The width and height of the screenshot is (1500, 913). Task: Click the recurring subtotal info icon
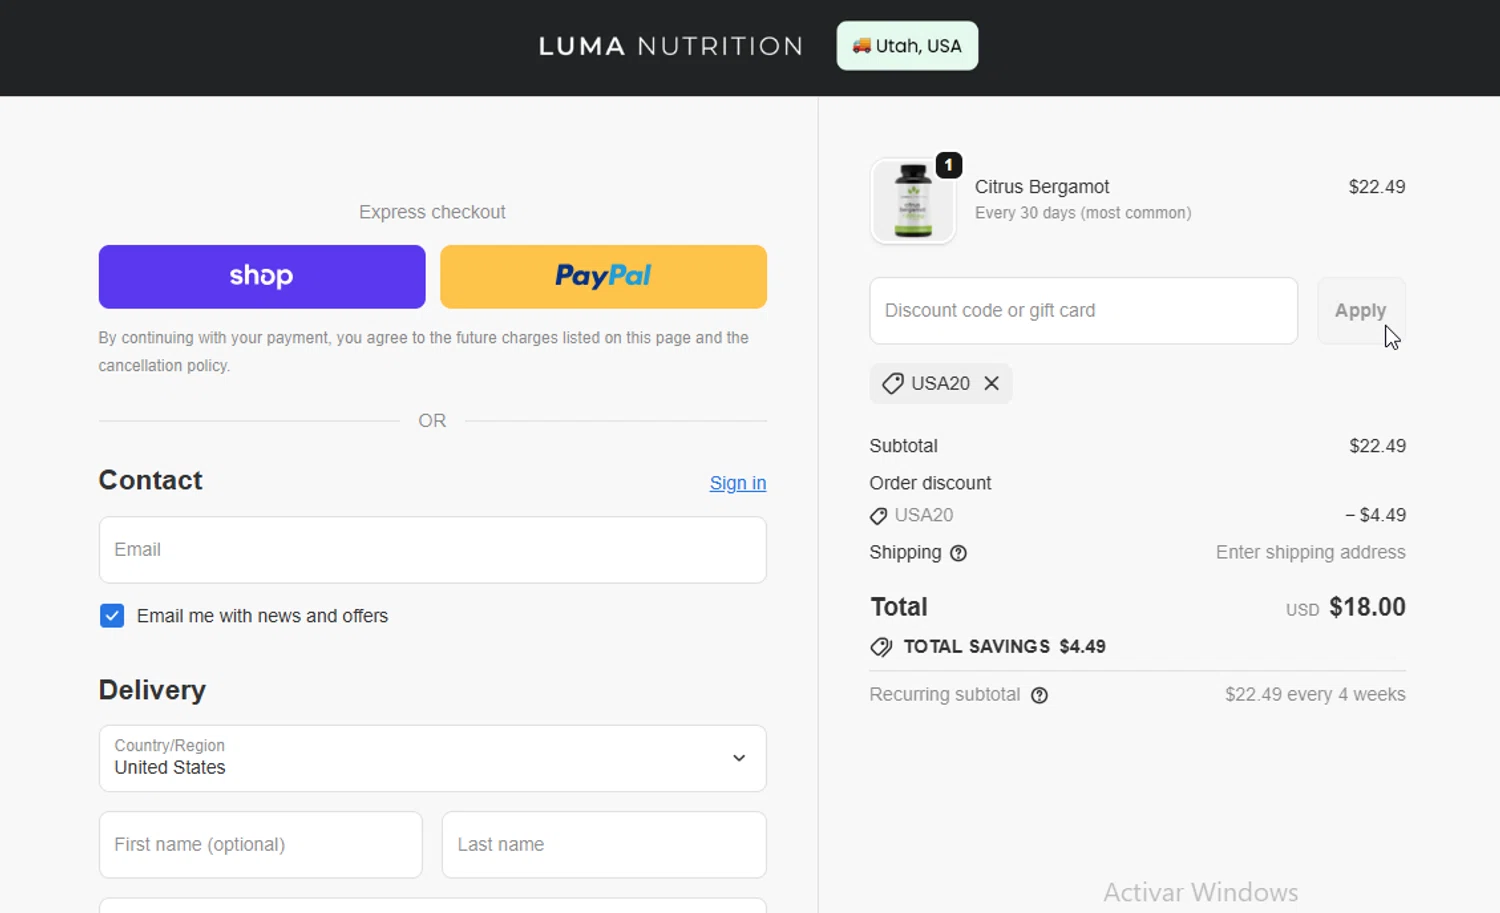[x=1040, y=696]
